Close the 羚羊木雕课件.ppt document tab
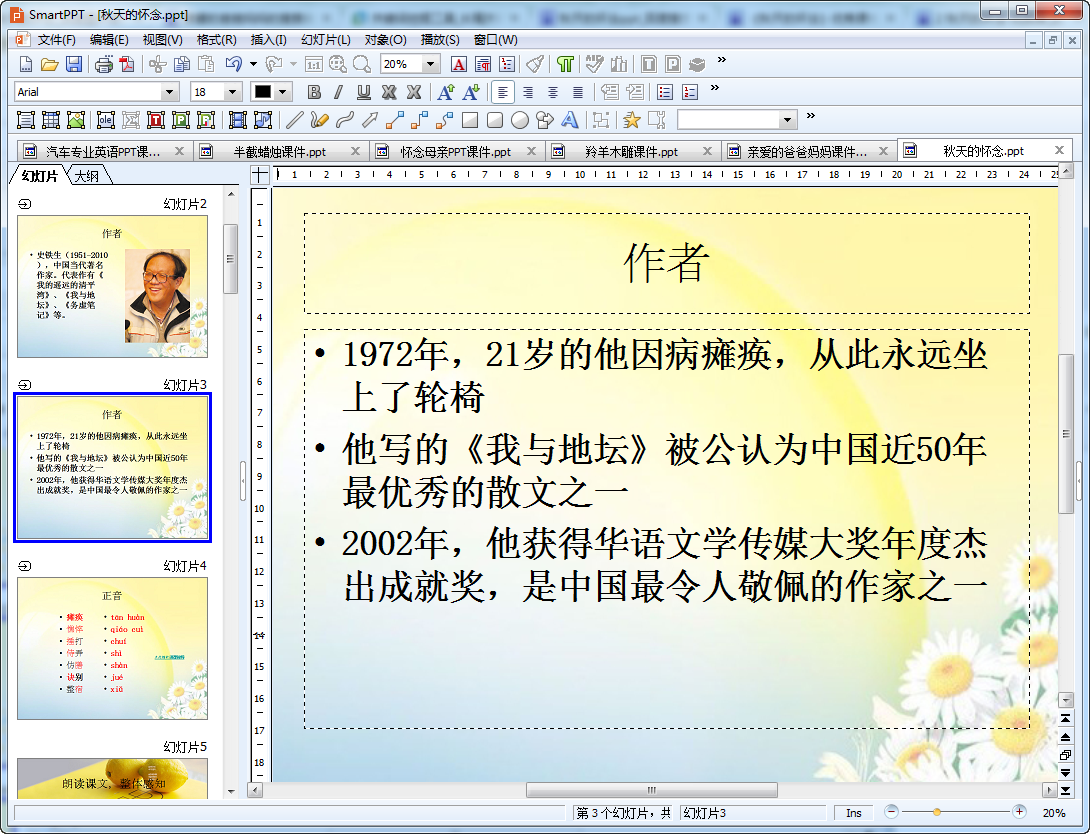This screenshot has height=834, width=1090. click(707, 151)
